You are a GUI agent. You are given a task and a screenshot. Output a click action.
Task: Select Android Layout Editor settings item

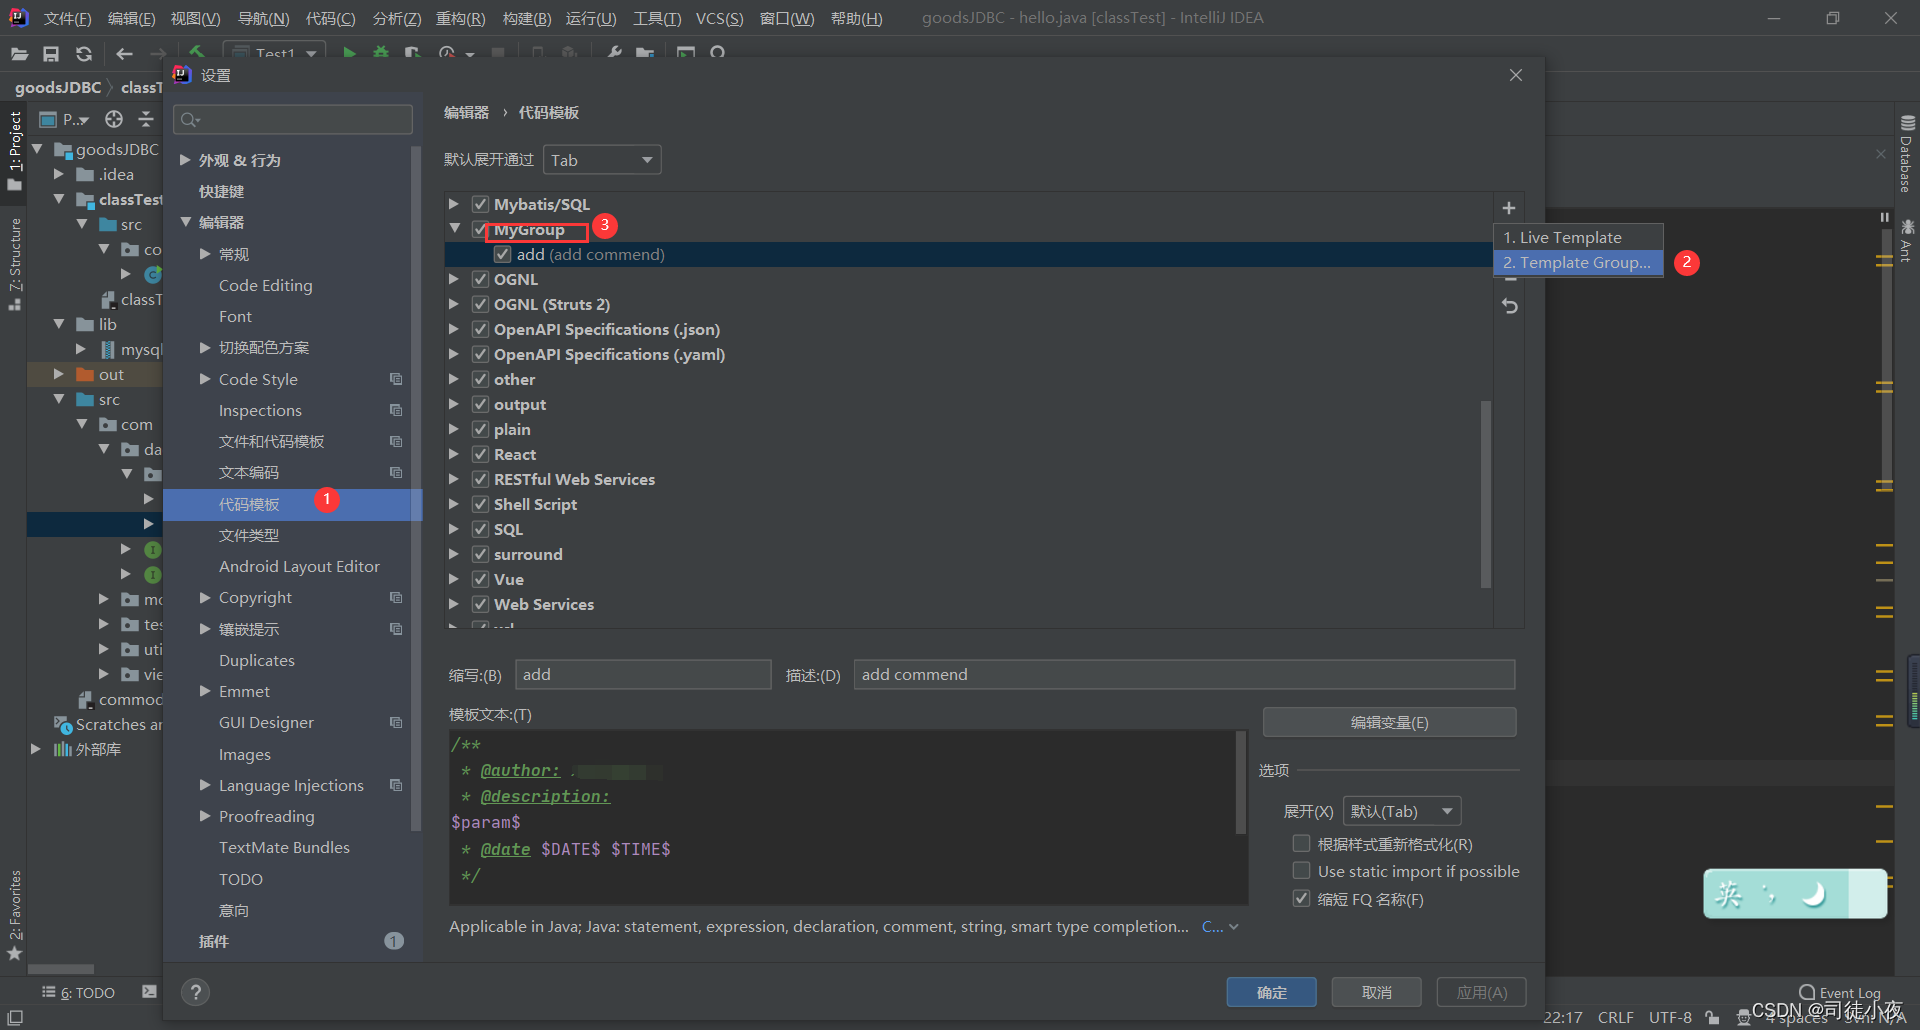pyautogui.click(x=299, y=566)
